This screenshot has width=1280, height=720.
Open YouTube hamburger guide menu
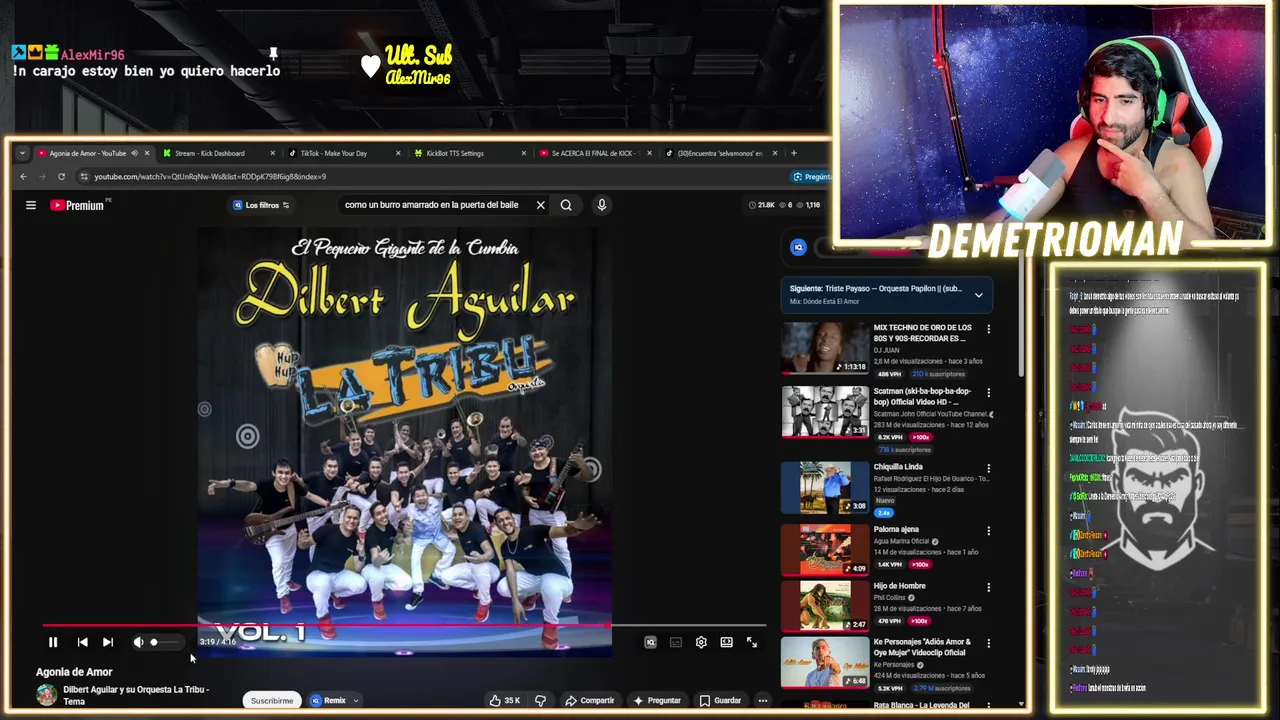coord(31,205)
